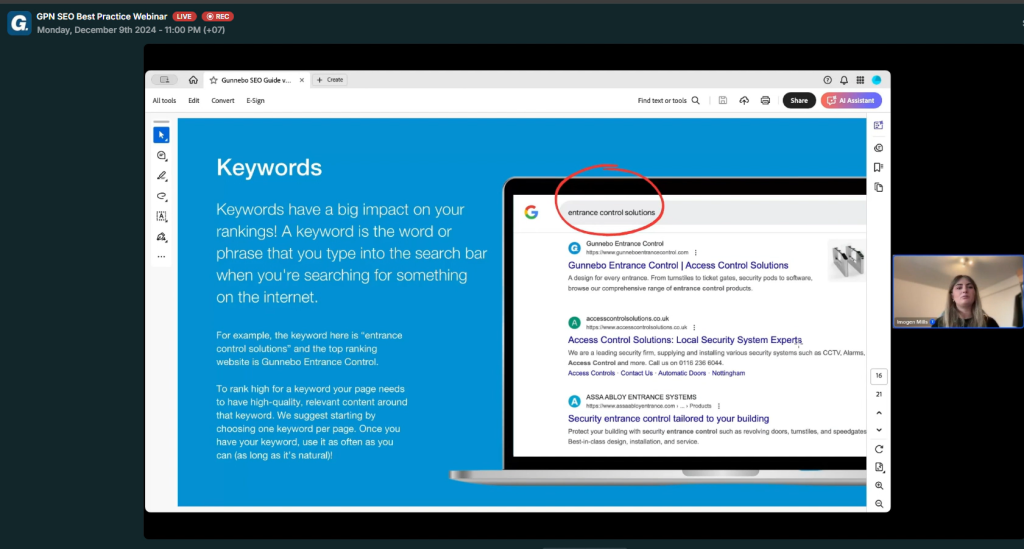This screenshot has width=1024, height=549.
Task: Click the Acrobat home icon
Action: click(x=193, y=80)
